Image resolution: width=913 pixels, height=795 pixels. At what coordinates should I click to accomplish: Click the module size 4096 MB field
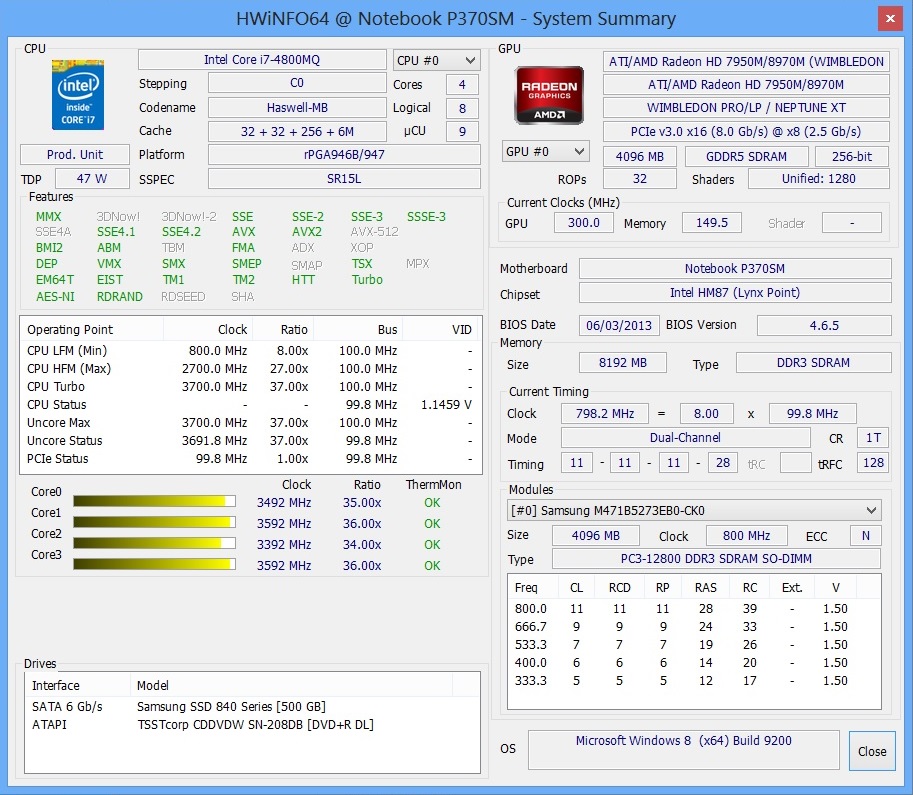click(595, 535)
